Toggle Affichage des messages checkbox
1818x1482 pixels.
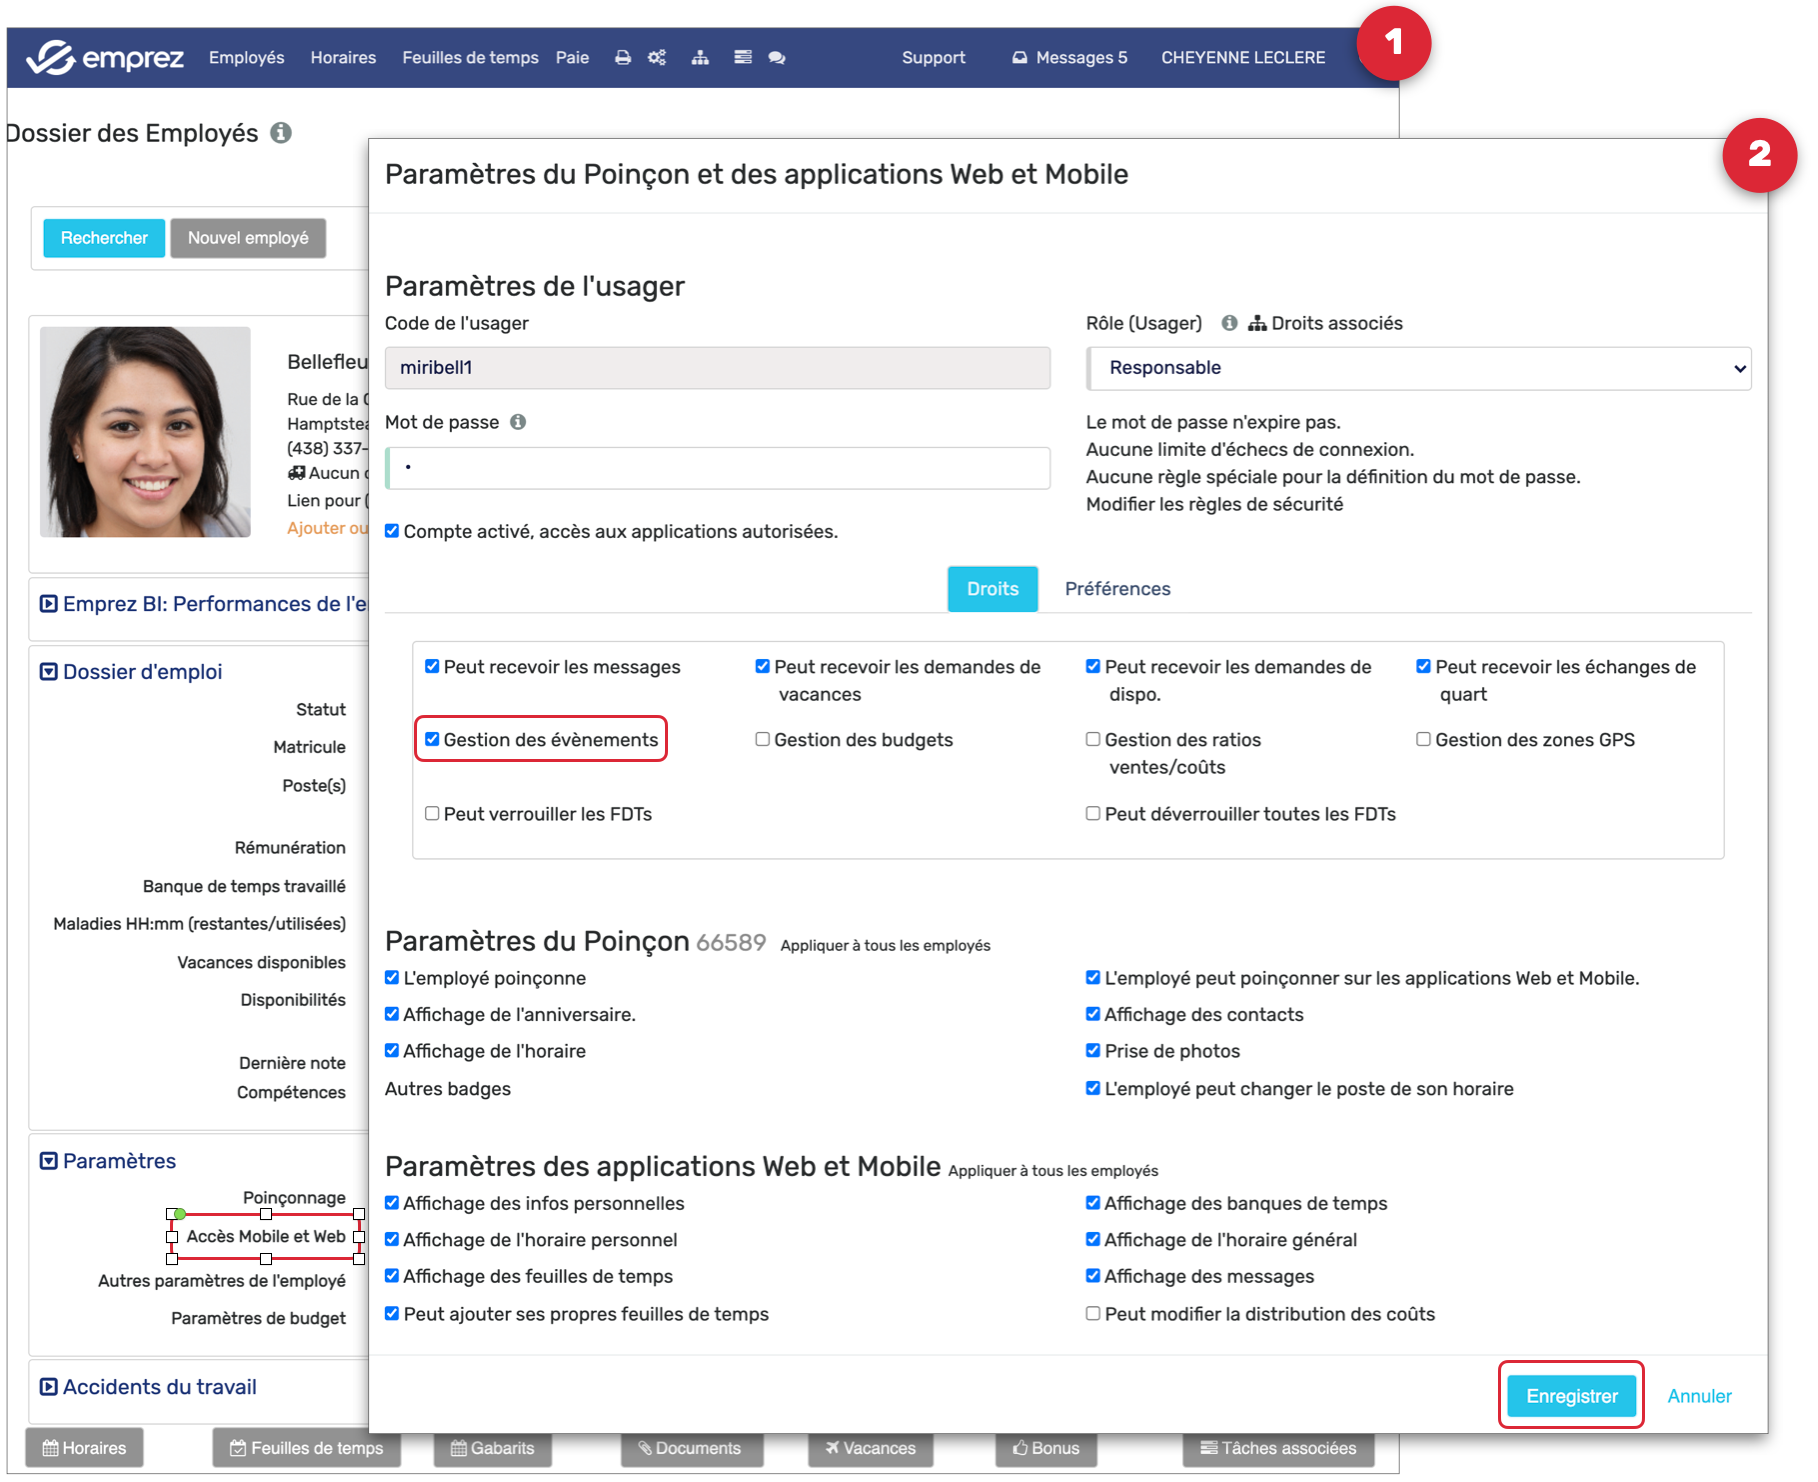1093,1276
